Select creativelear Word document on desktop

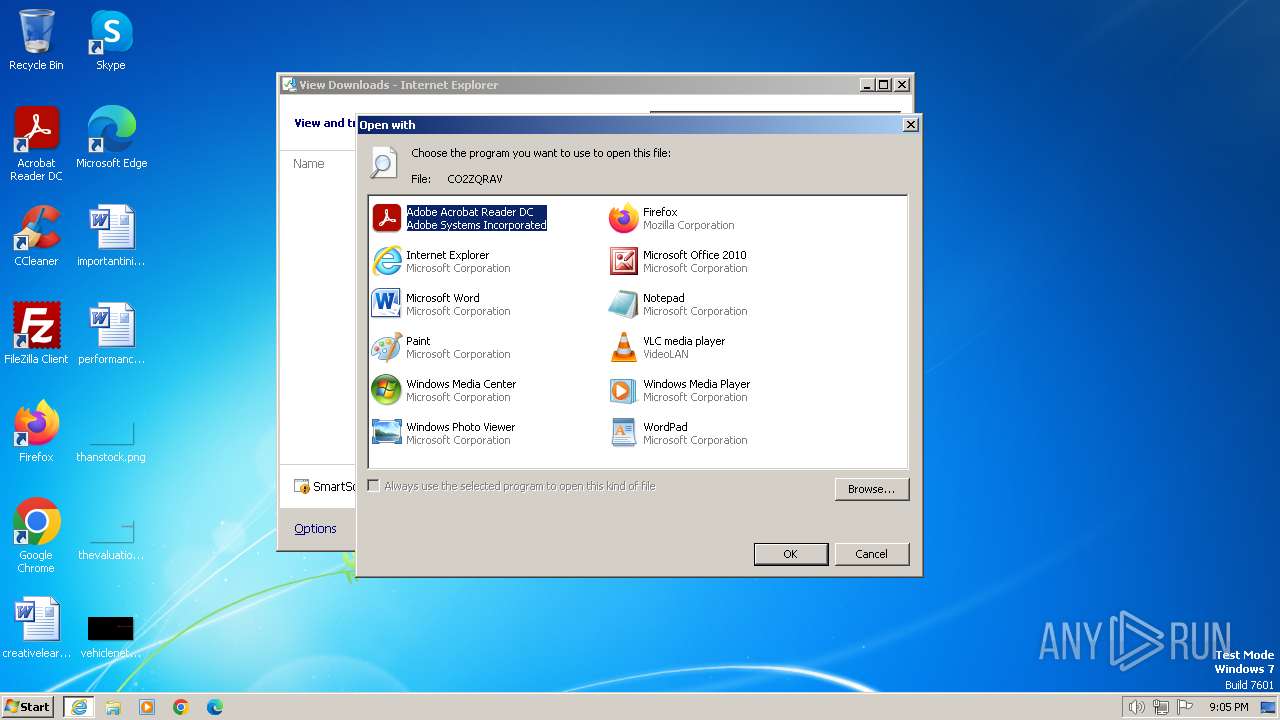click(36, 628)
